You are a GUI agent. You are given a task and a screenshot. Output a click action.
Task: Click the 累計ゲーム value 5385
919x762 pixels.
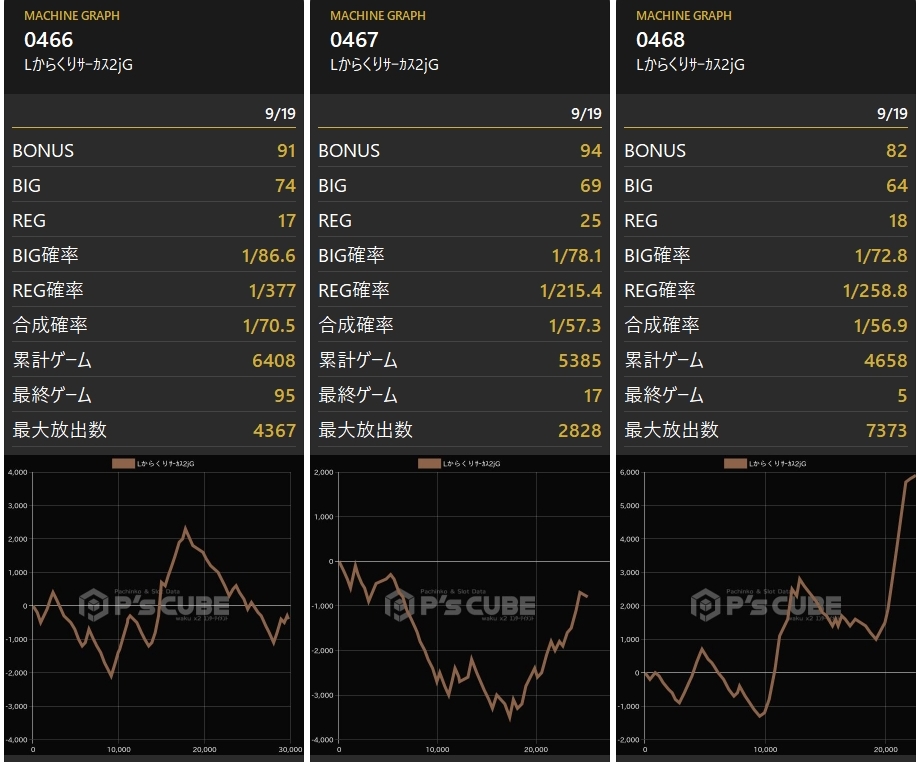pos(580,360)
